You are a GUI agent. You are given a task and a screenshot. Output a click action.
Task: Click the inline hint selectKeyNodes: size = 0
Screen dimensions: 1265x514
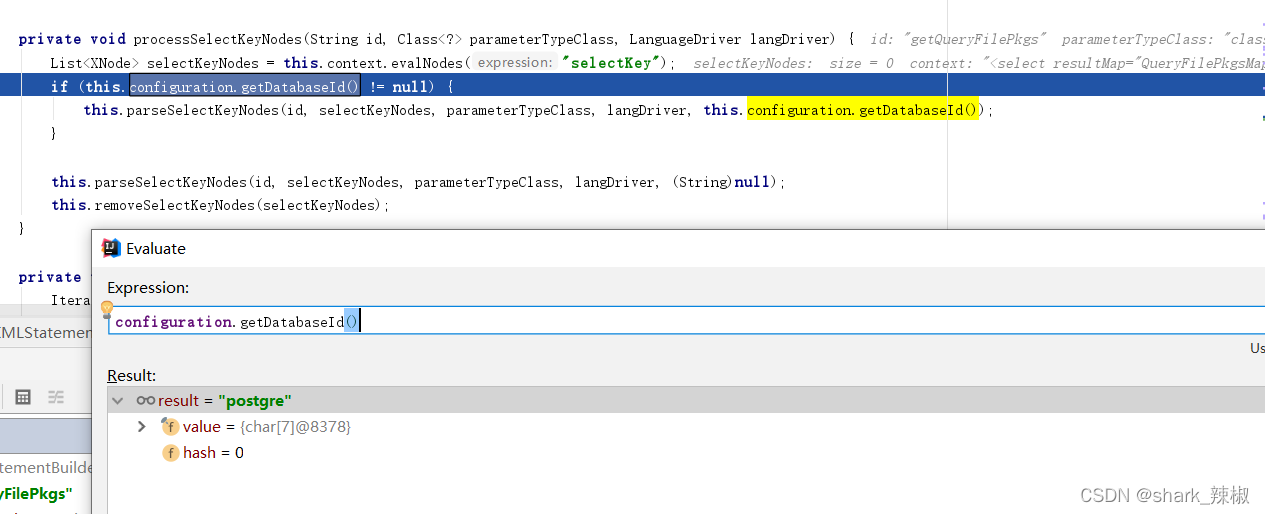[x=794, y=63]
